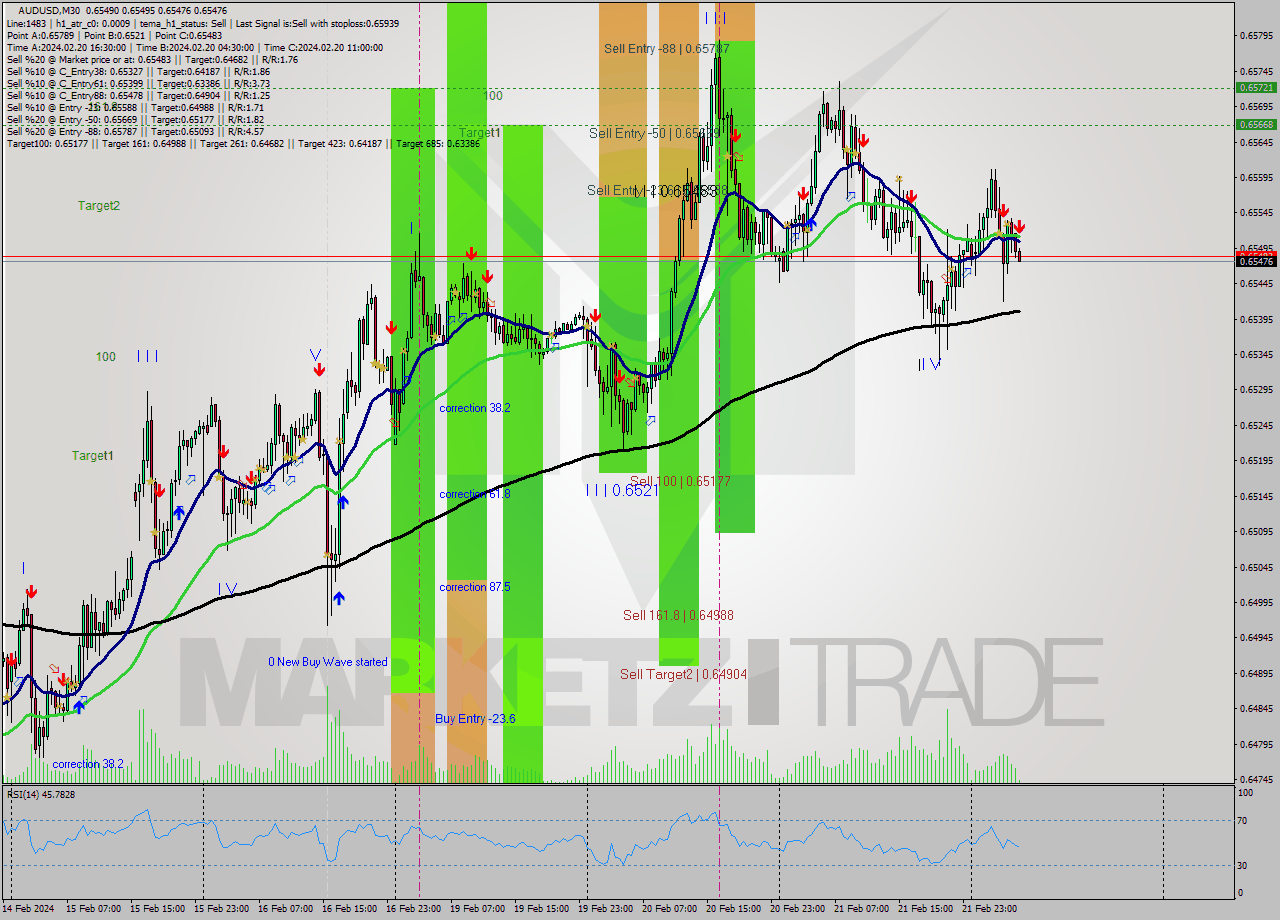This screenshot has width=1280, height=920.
Task: Click the 0.65095 price axis label
Action: click(1256, 531)
